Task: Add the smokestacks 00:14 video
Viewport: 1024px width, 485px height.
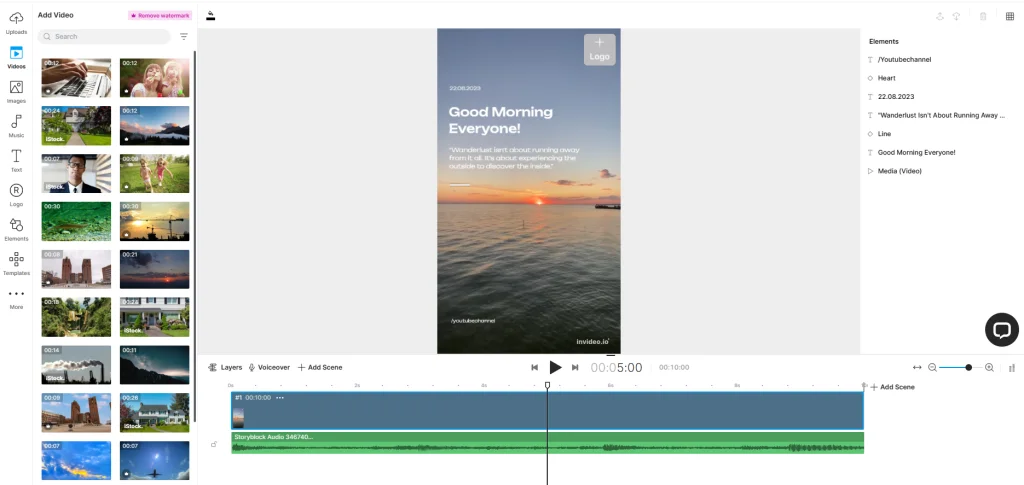Action: pos(76,365)
